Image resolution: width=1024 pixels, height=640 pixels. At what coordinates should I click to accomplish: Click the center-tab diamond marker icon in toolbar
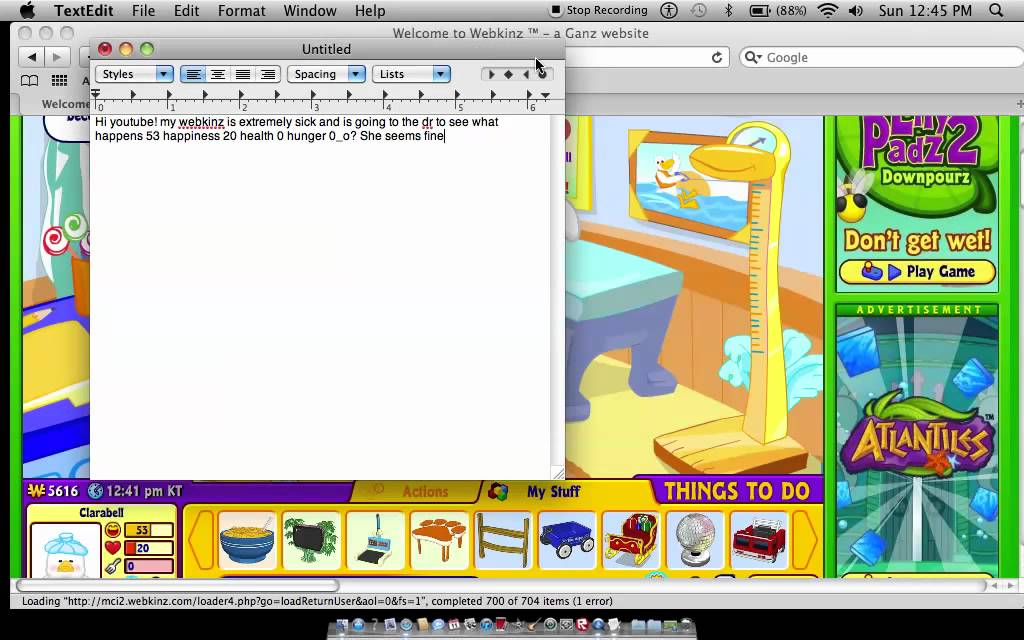[x=509, y=74]
